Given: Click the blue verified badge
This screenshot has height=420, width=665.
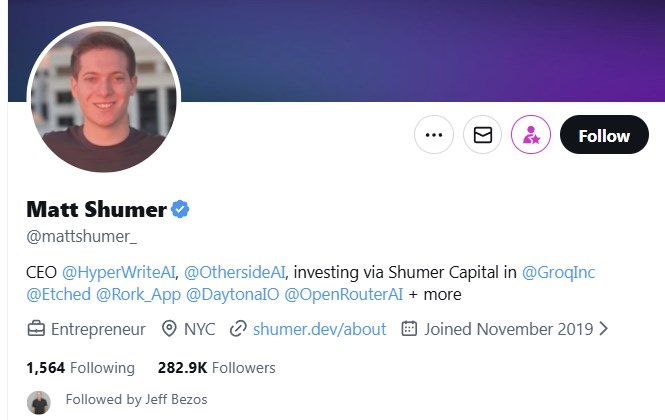Looking at the screenshot, I should [181, 209].
